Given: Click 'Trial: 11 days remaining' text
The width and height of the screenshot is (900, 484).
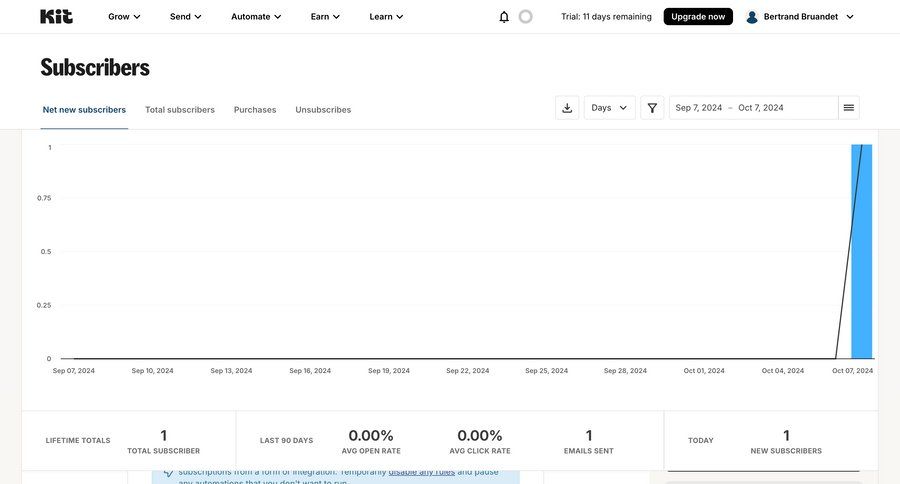Looking at the screenshot, I should click(606, 17).
